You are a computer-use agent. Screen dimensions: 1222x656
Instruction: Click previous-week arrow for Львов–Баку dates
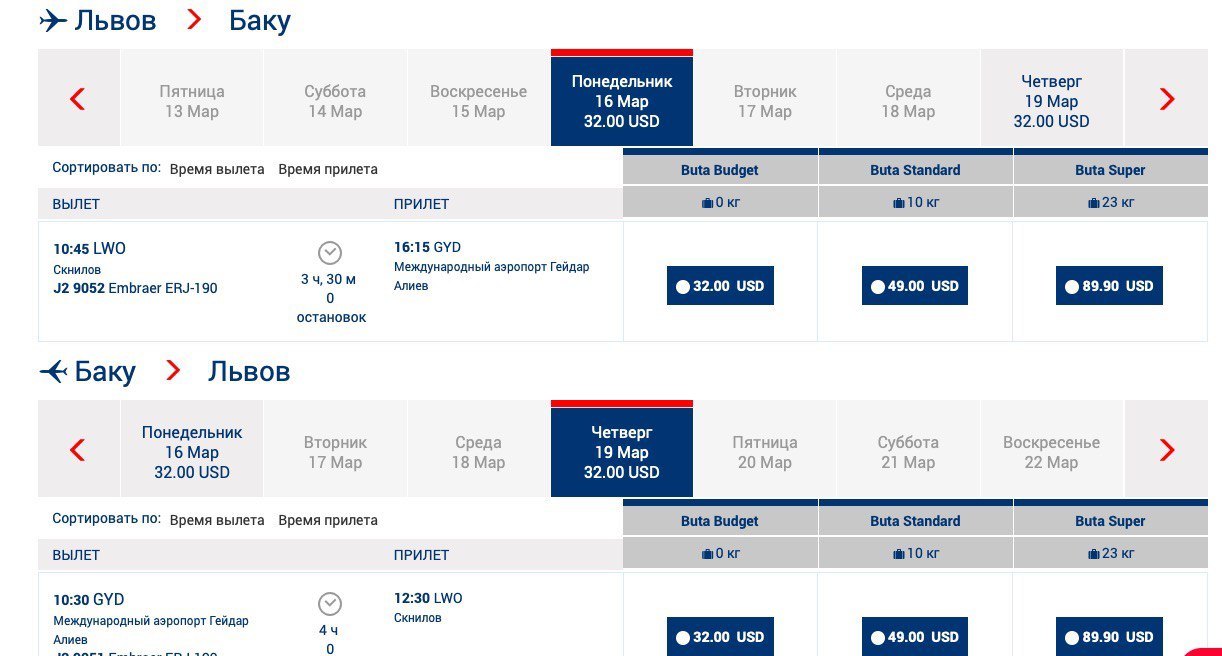(x=78, y=98)
